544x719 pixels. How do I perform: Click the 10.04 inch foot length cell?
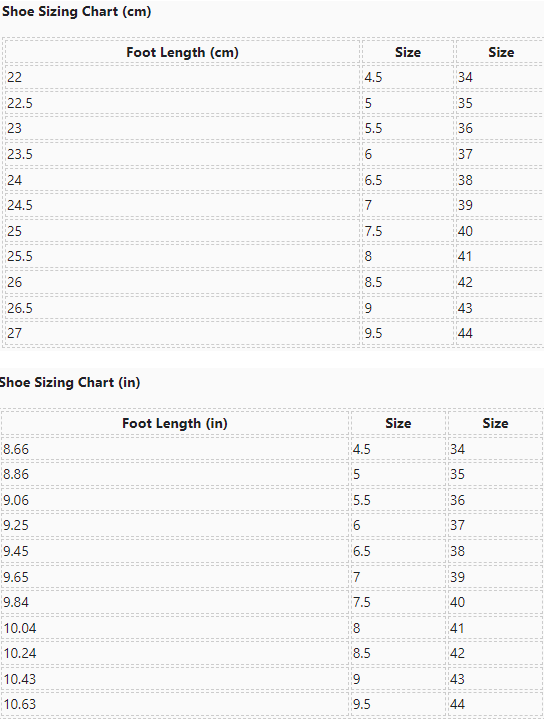175,628
